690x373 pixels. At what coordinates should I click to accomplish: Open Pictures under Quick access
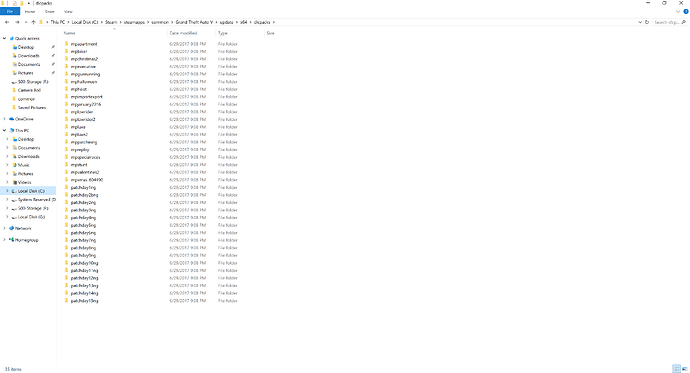[26, 73]
